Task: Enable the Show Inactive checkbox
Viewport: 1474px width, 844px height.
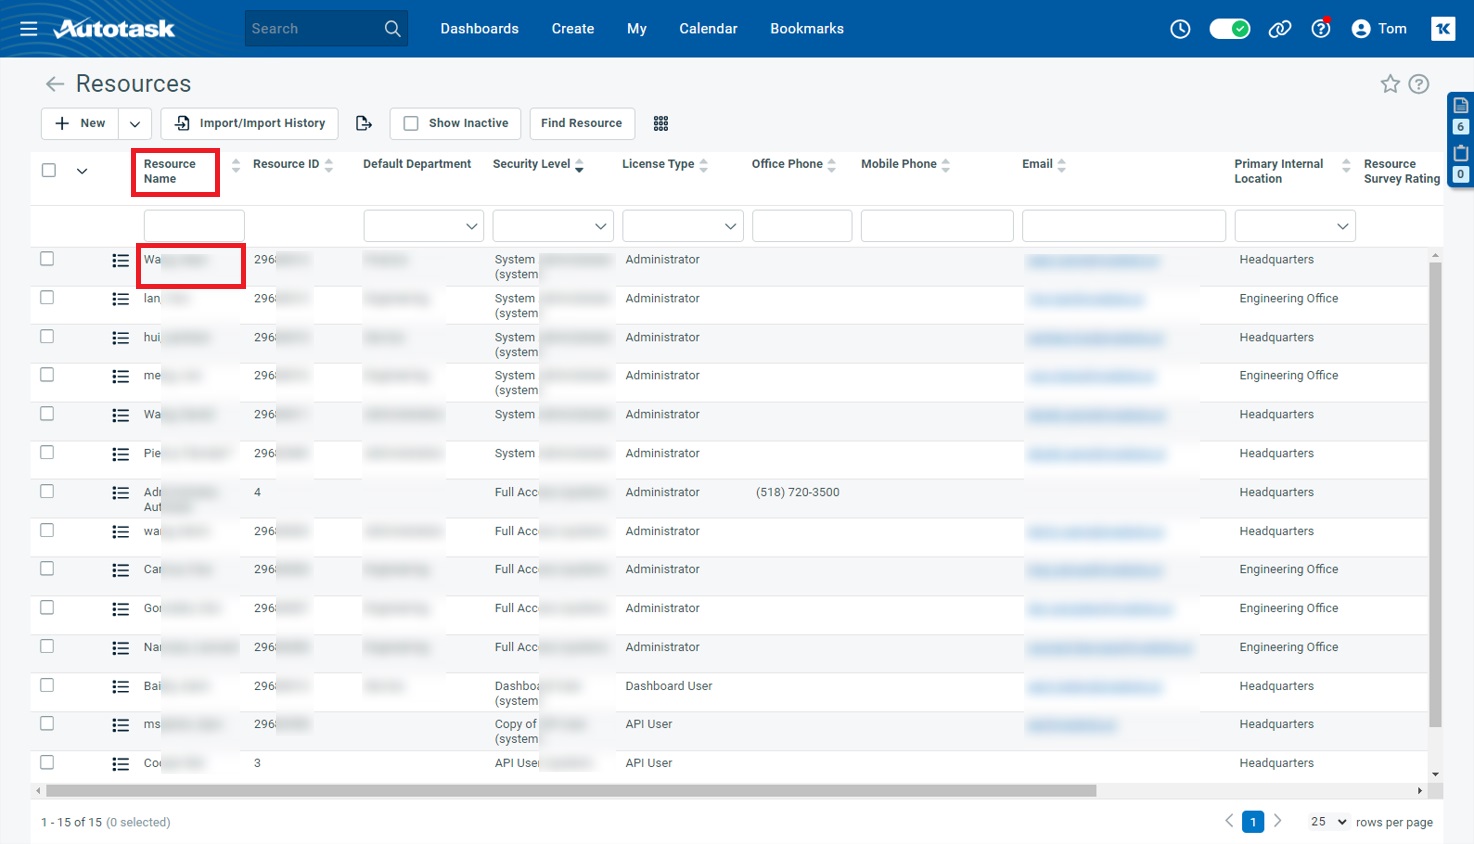Action: pos(411,123)
